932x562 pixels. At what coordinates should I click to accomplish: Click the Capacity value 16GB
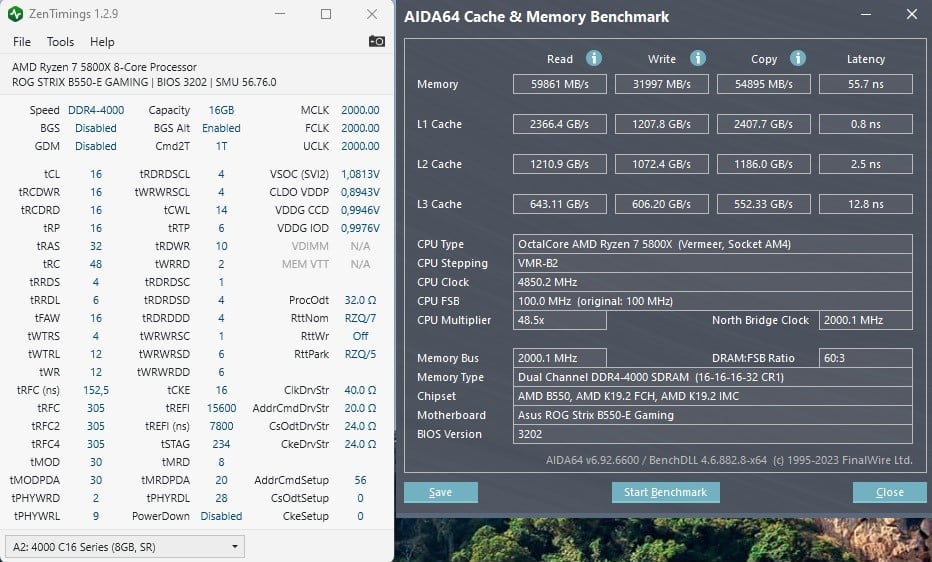(221, 110)
